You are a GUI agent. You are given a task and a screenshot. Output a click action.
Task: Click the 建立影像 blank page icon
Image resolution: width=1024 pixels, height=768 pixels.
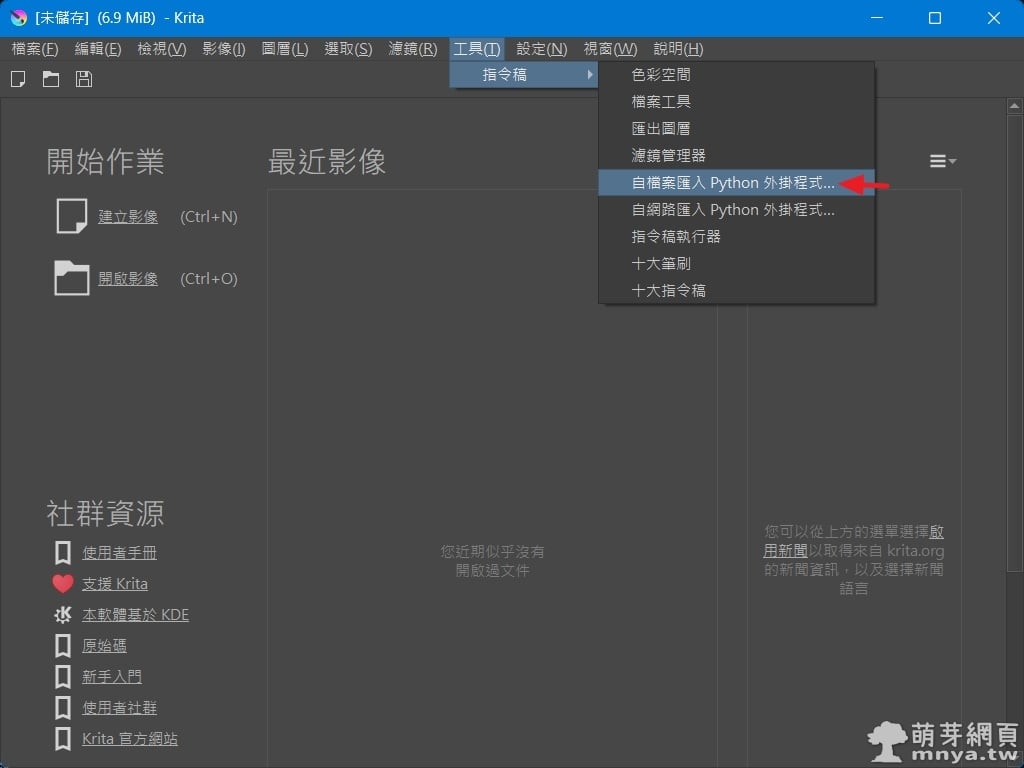click(x=71, y=216)
